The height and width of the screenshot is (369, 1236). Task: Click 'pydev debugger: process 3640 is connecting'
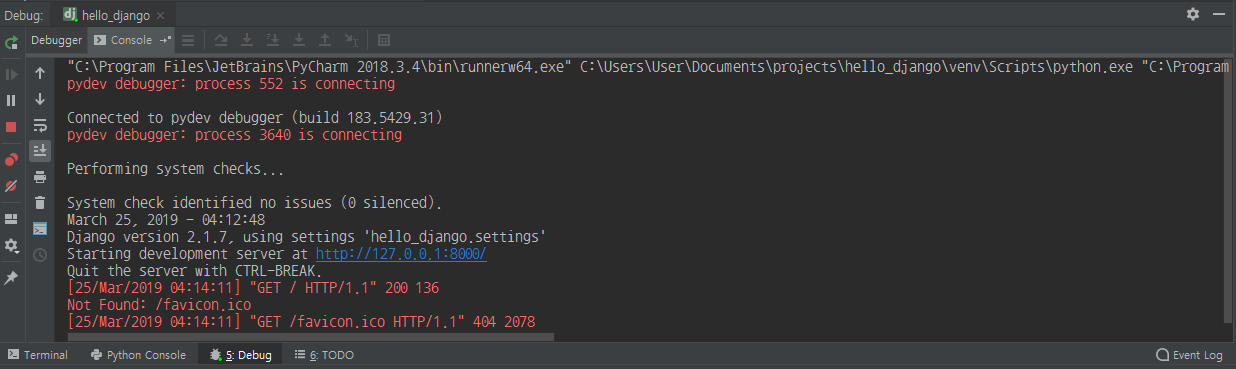pos(234,135)
